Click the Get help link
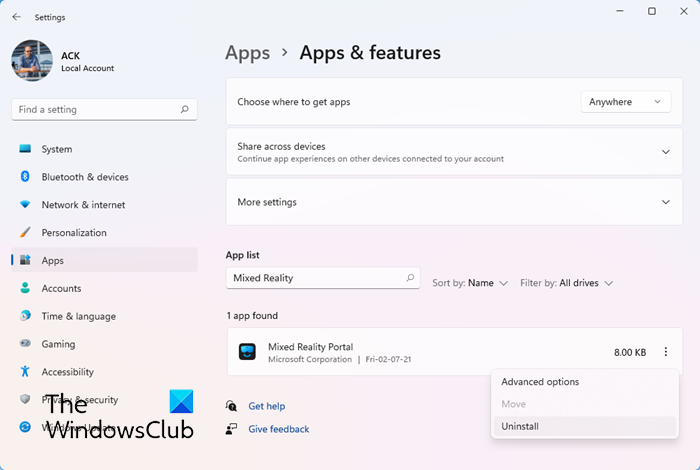700x470 pixels. pyautogui.click(x=267, y=406)
